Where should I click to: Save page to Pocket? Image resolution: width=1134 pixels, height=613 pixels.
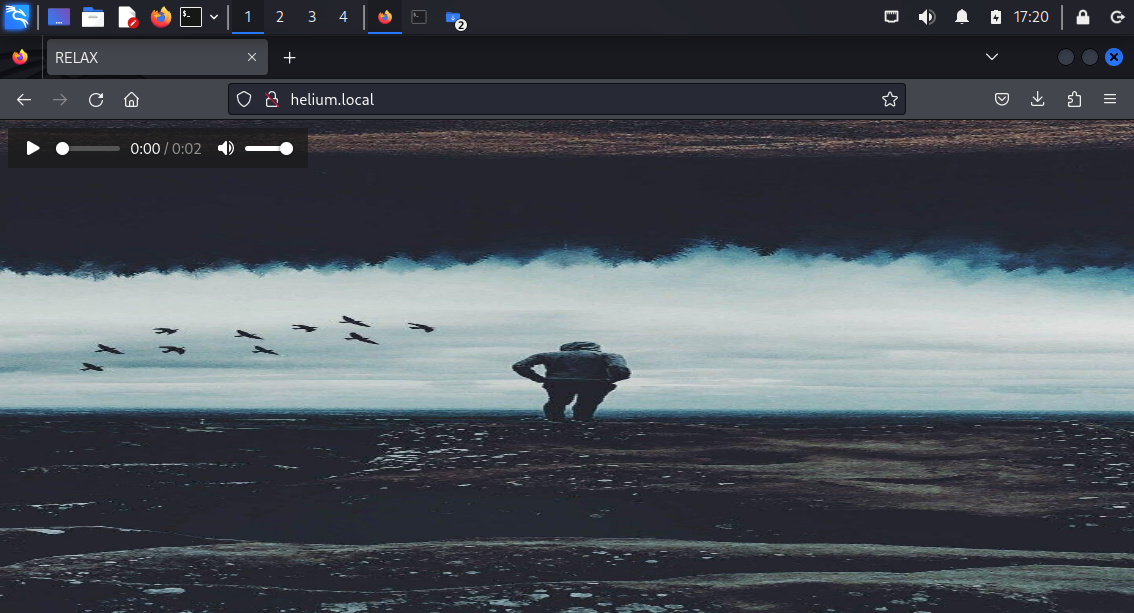pyautogui.click(x=1002, y=99)
